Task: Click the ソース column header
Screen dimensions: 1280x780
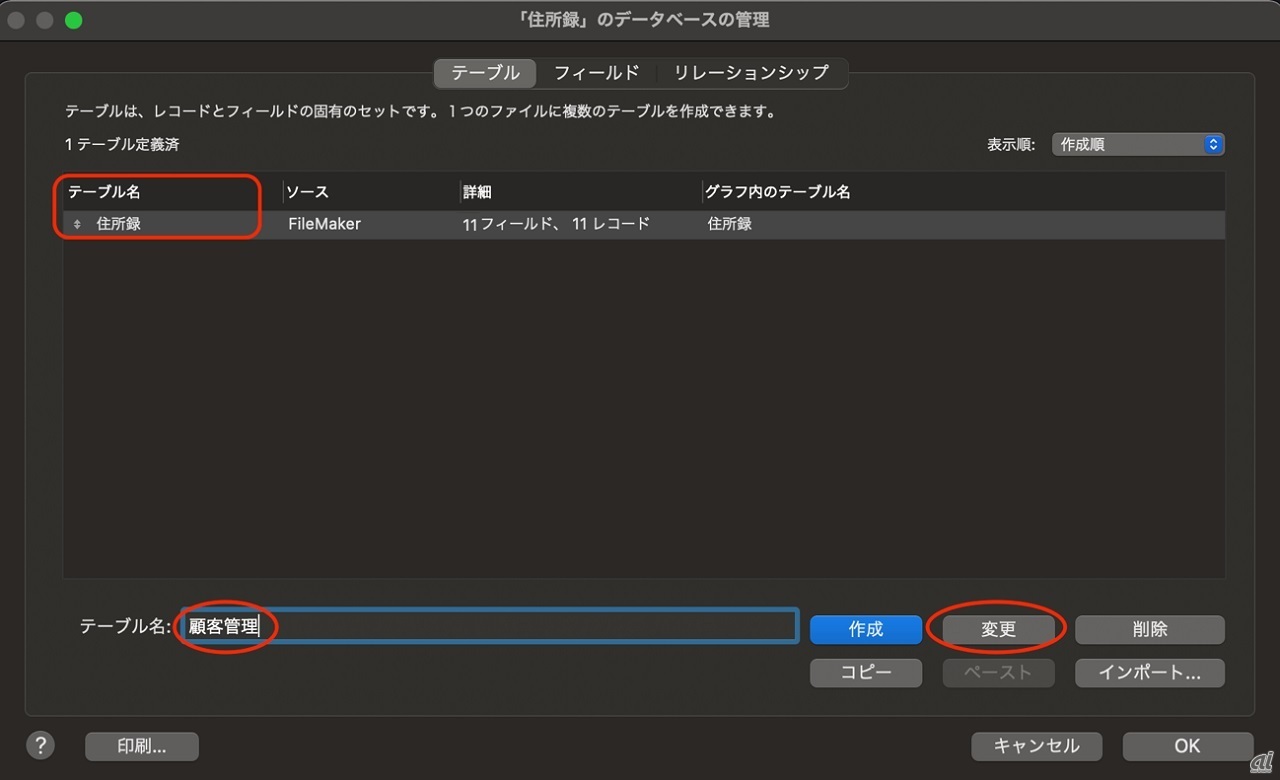Action: [x=308, y=192]
